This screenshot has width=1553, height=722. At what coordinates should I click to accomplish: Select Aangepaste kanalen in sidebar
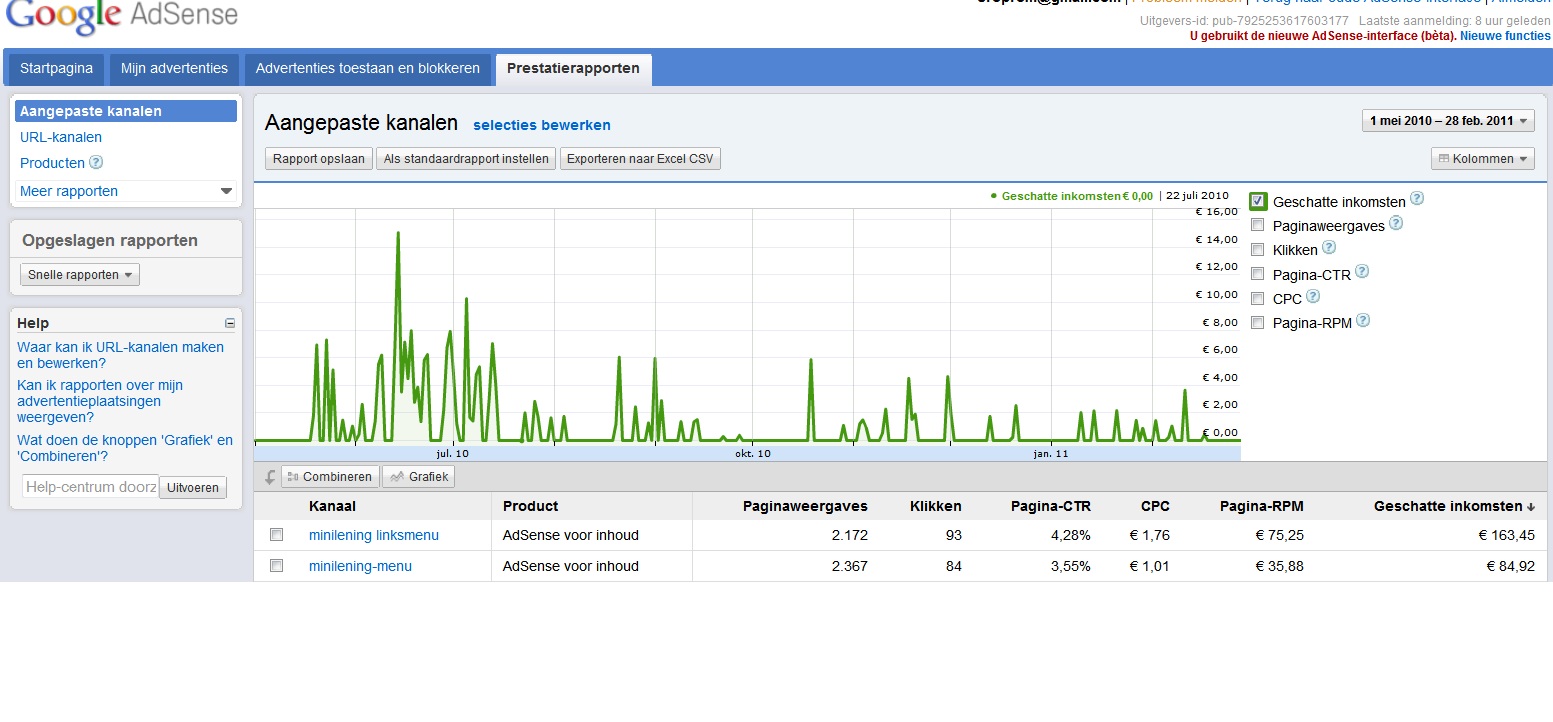pos(126,111)
